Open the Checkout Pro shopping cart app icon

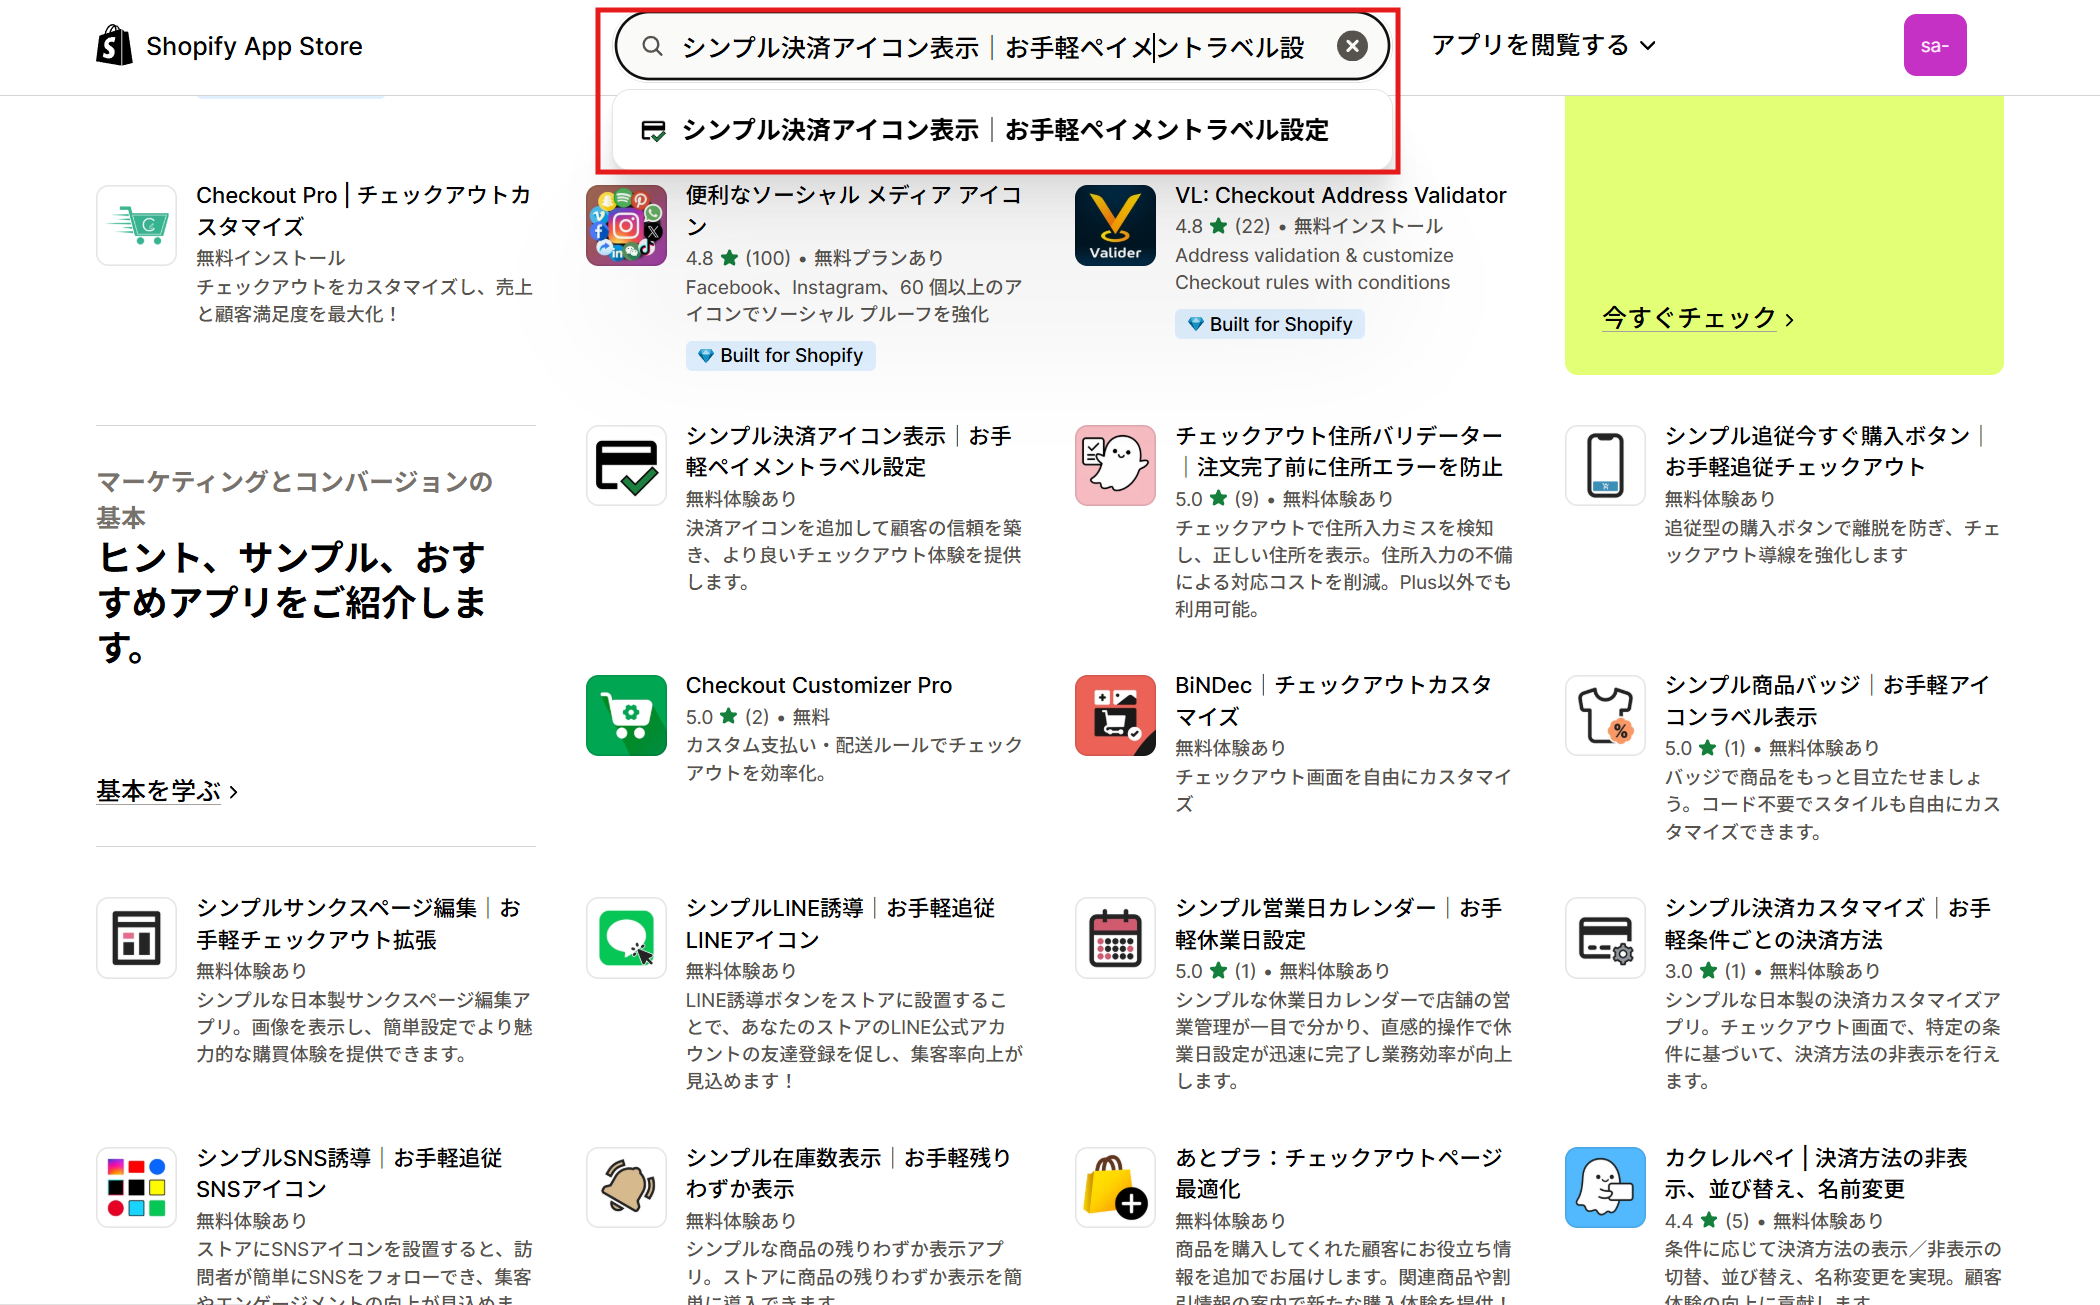tap(136, 225)
